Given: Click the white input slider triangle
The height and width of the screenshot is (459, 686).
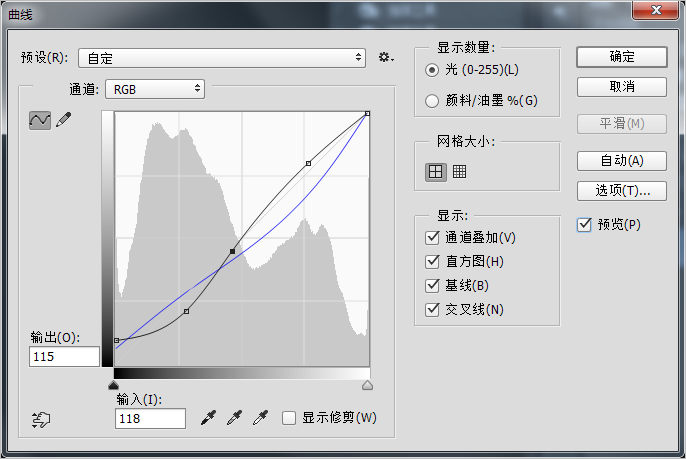Looking at the screenshot, I should tap(368, 385).
